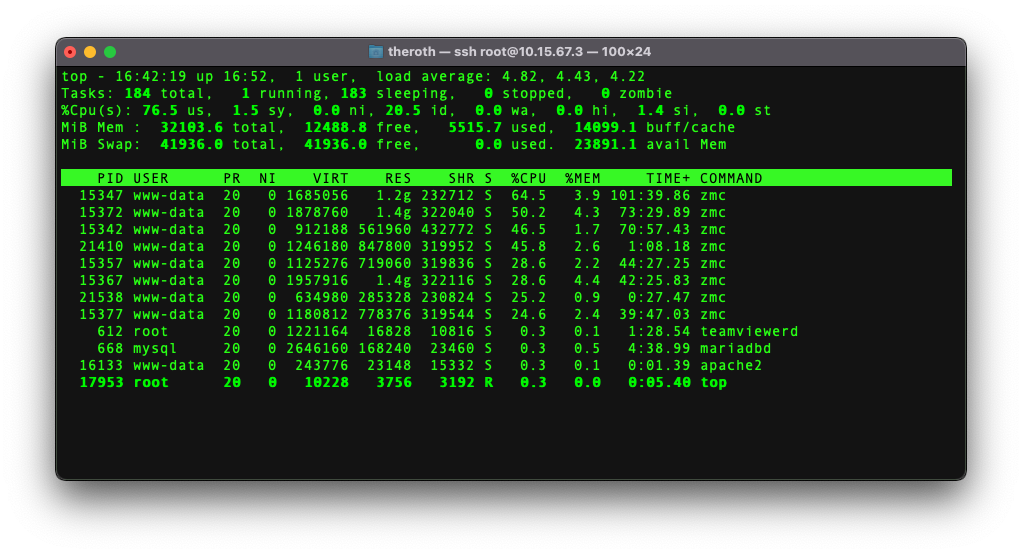Viewport: 1022px width, 554px height.
Task: Click PID 15347 in process list
Action: point(101,196)
